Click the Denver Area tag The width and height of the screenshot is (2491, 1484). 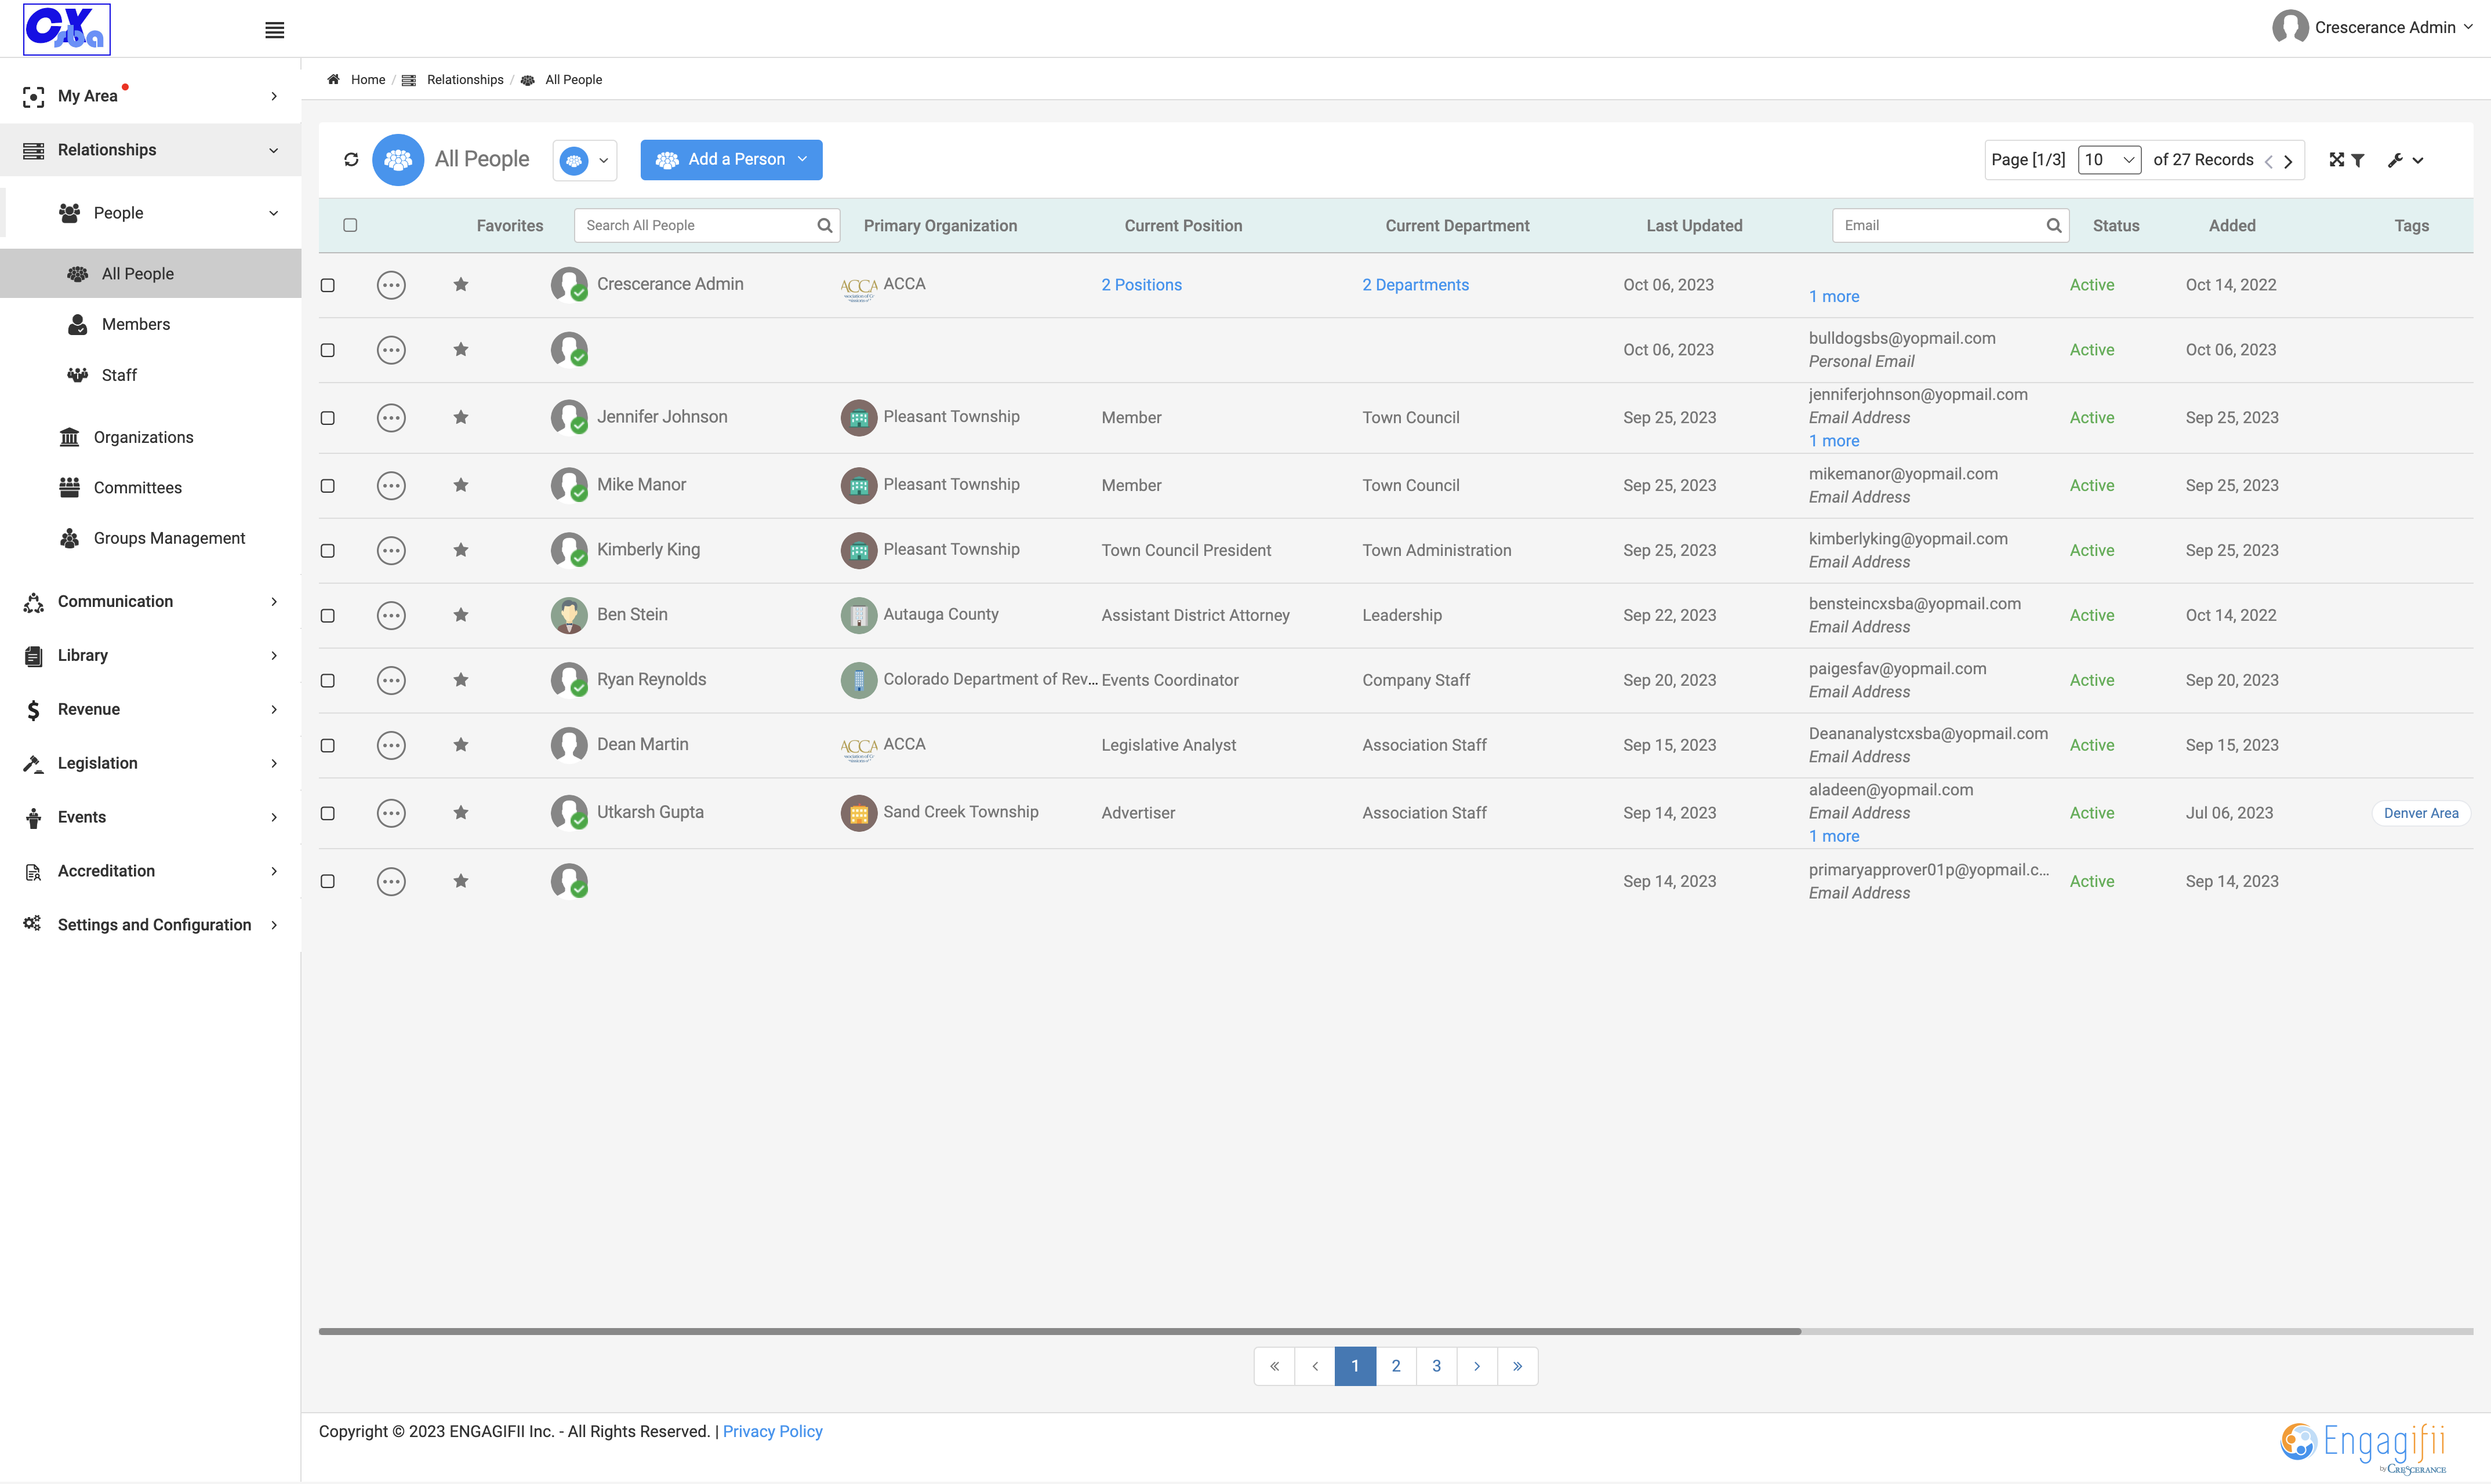pos(2420,813)
